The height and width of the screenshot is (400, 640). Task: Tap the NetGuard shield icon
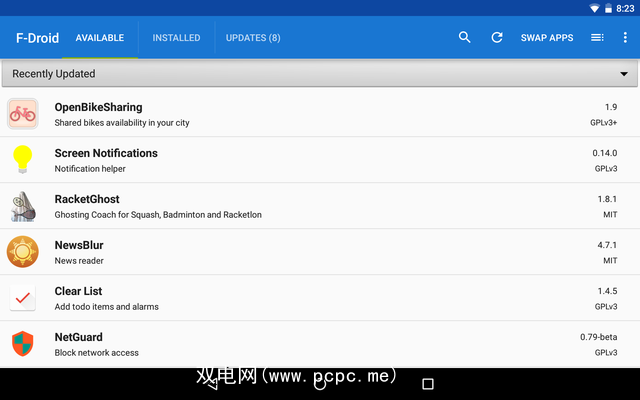click(x=22, y=344)
